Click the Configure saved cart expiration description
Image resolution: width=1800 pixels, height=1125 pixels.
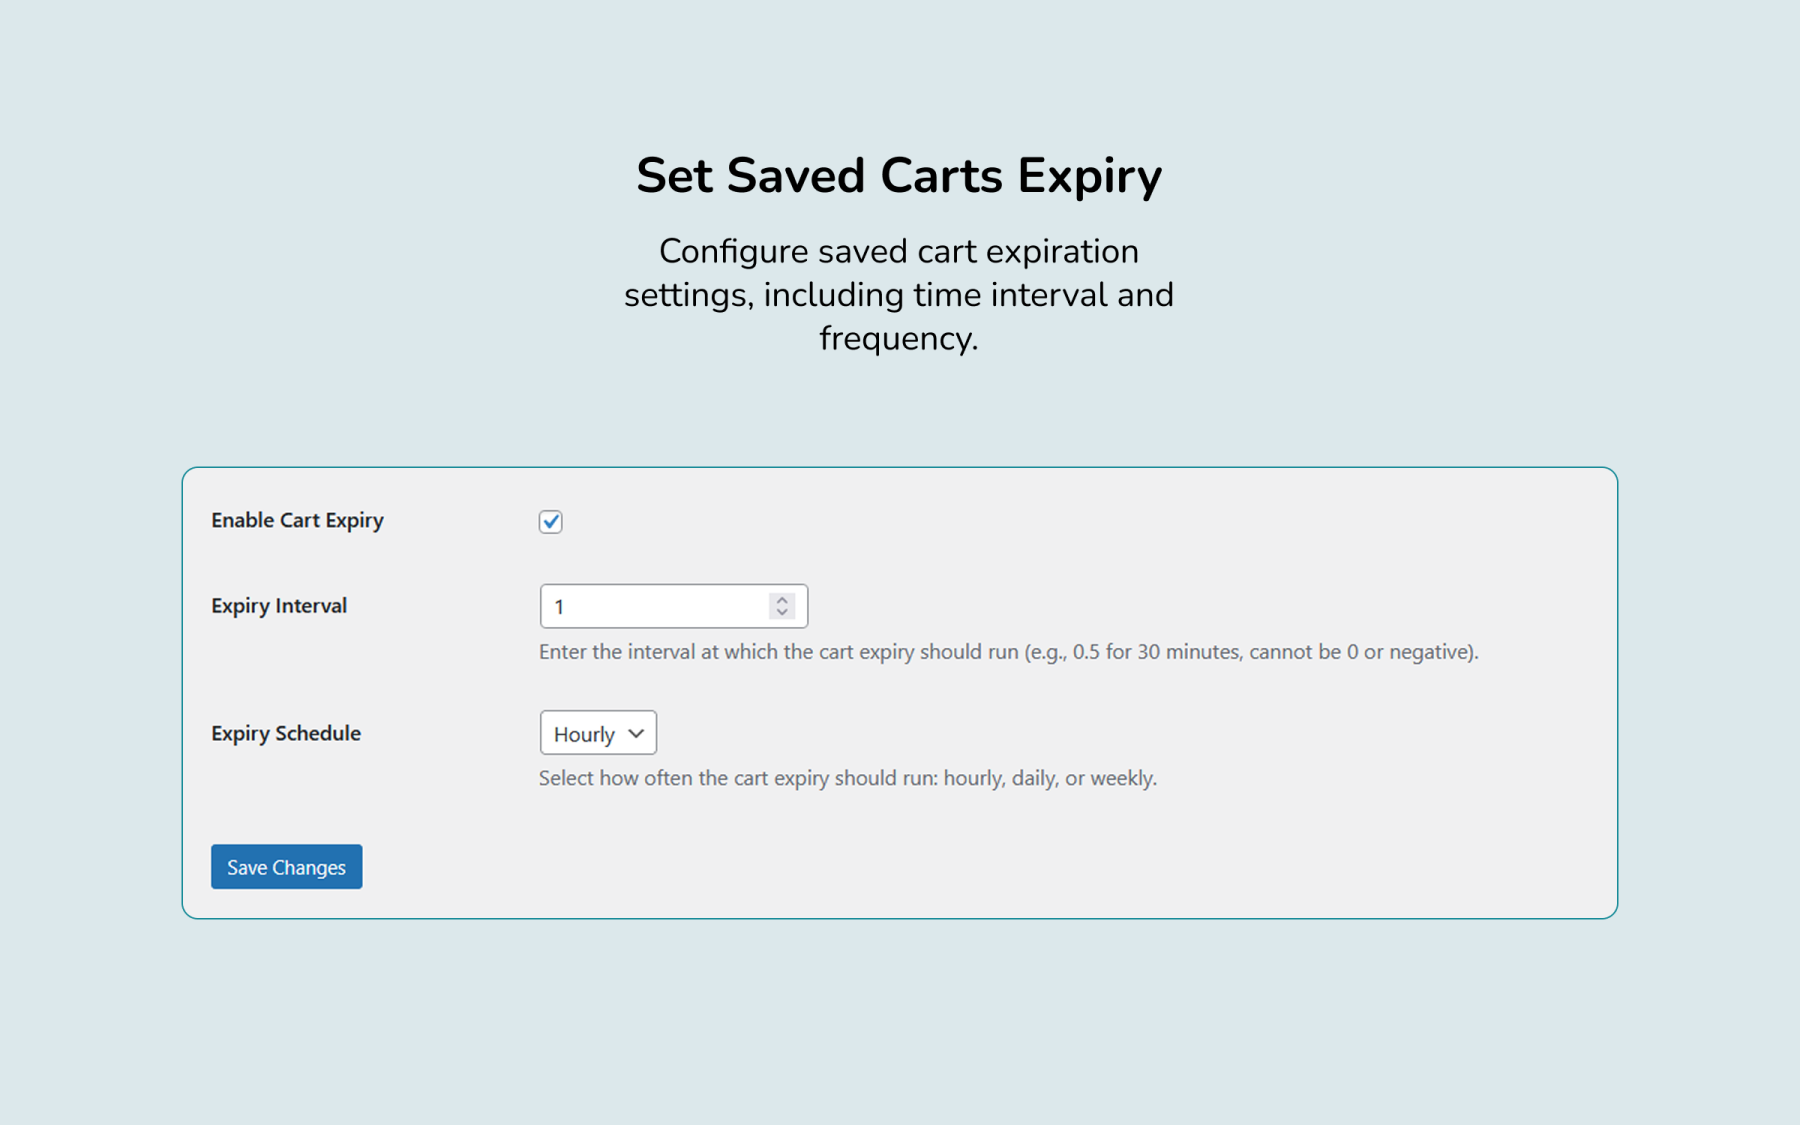click(899, 295)
